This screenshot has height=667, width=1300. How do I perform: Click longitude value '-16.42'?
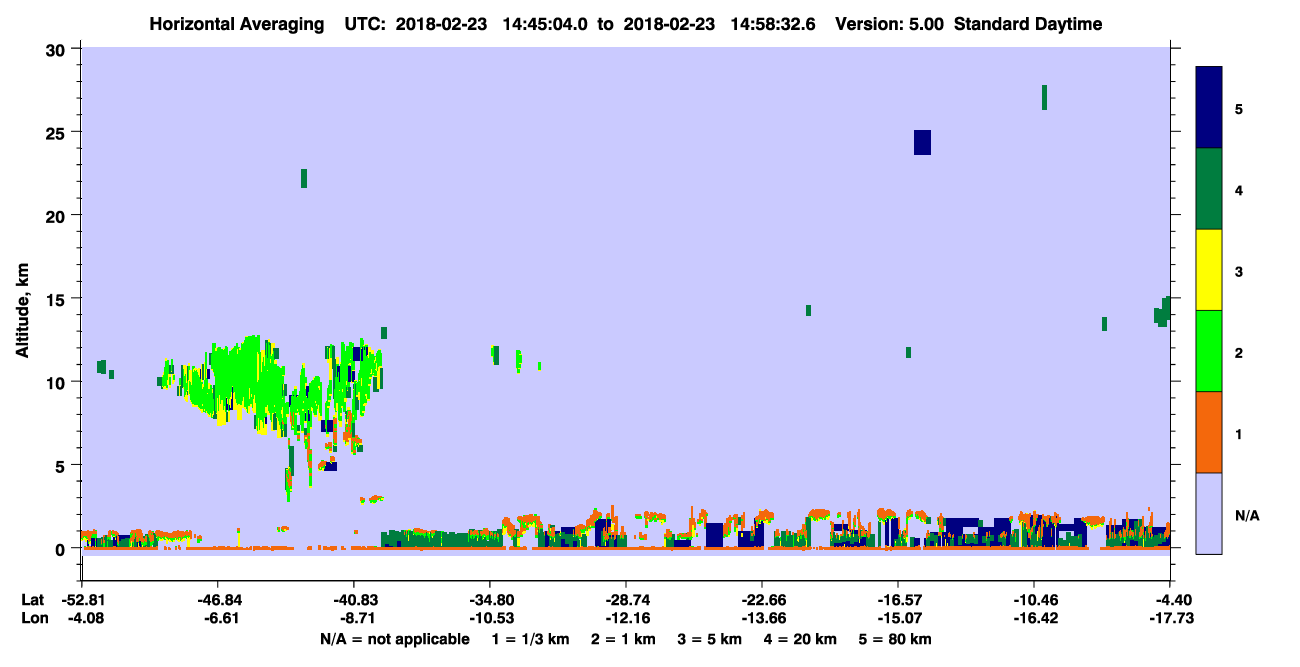(x=1033, y=618)
